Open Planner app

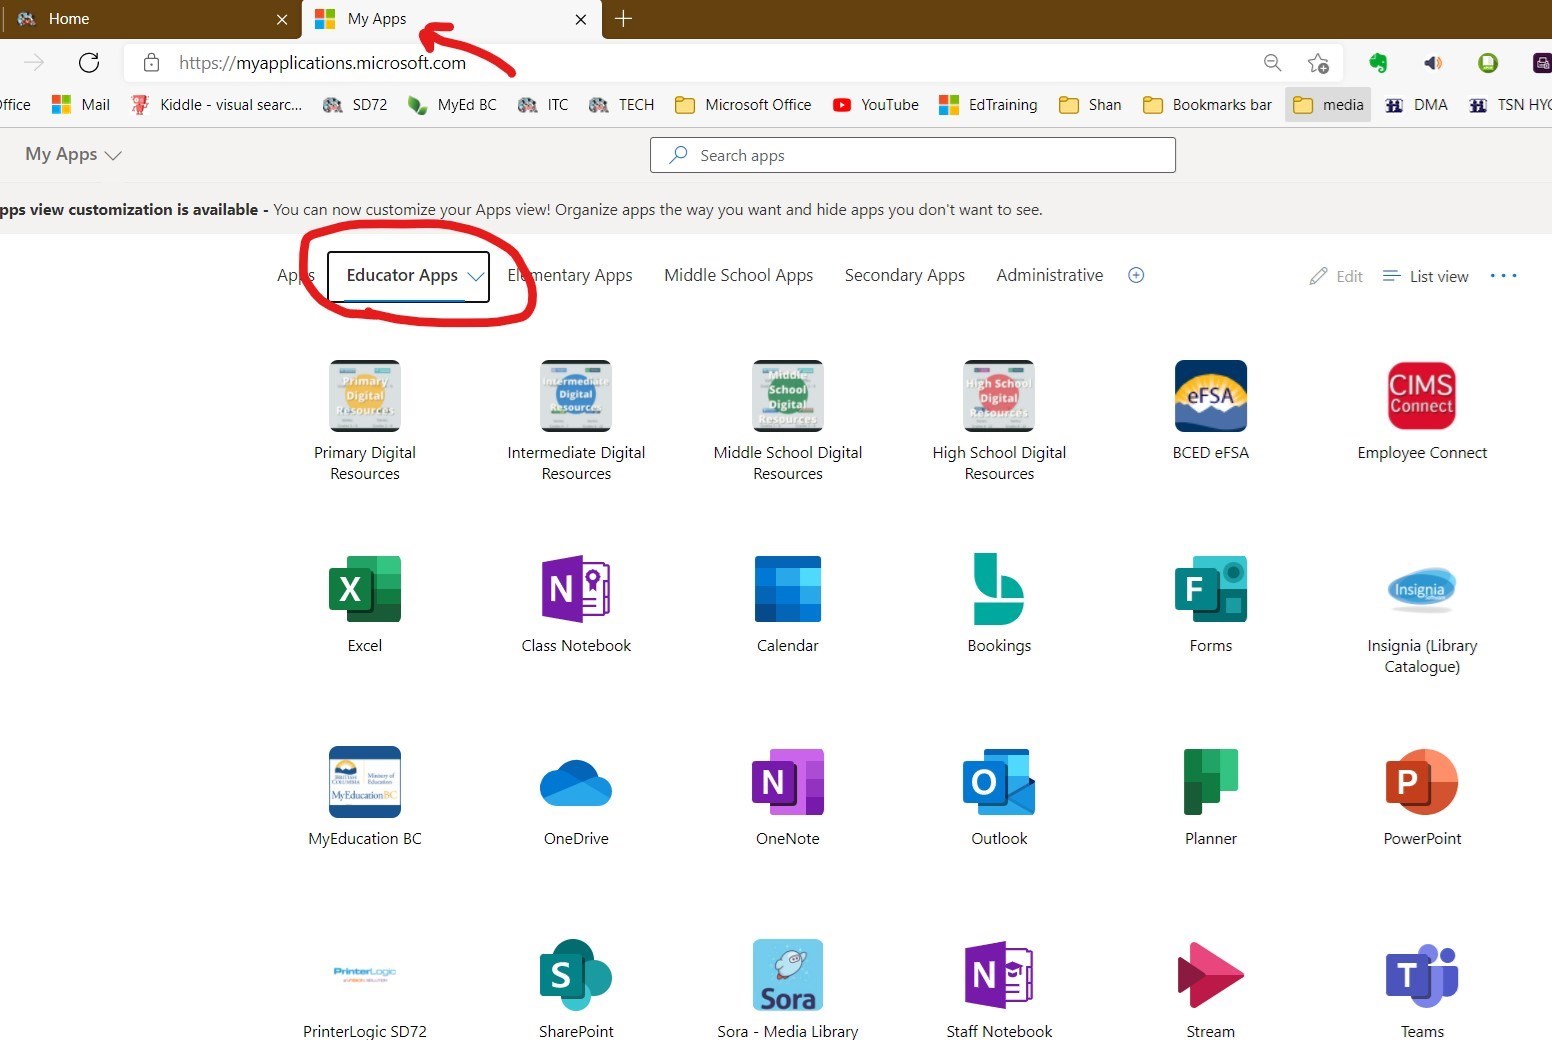click(x=1211, y=782)
